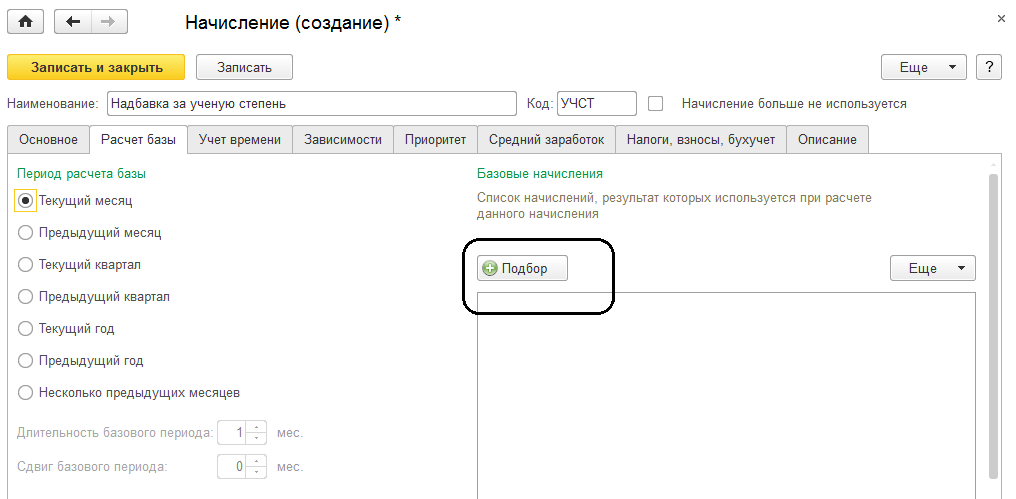This screenshot has height=499, width=1016.
Task: Open the Налоги, взносы, бухучет tab
Action: coord(700,140)
